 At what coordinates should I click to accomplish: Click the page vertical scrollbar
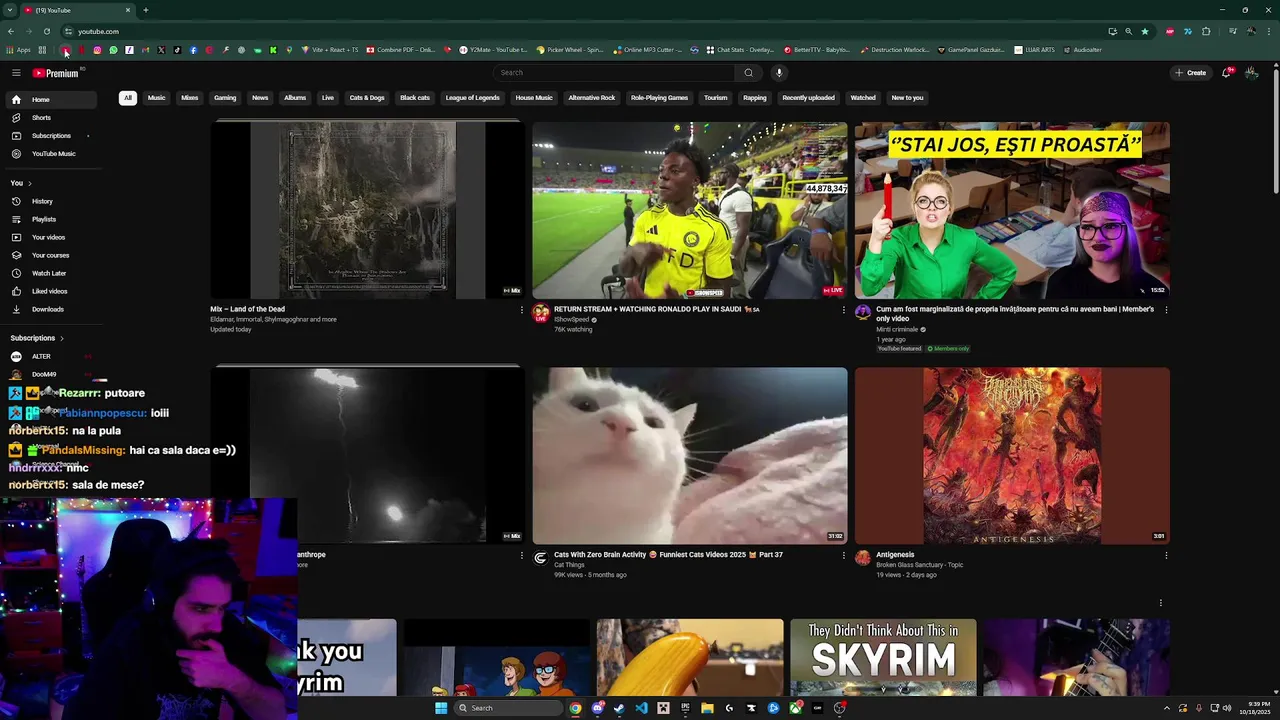[1275, 130]
